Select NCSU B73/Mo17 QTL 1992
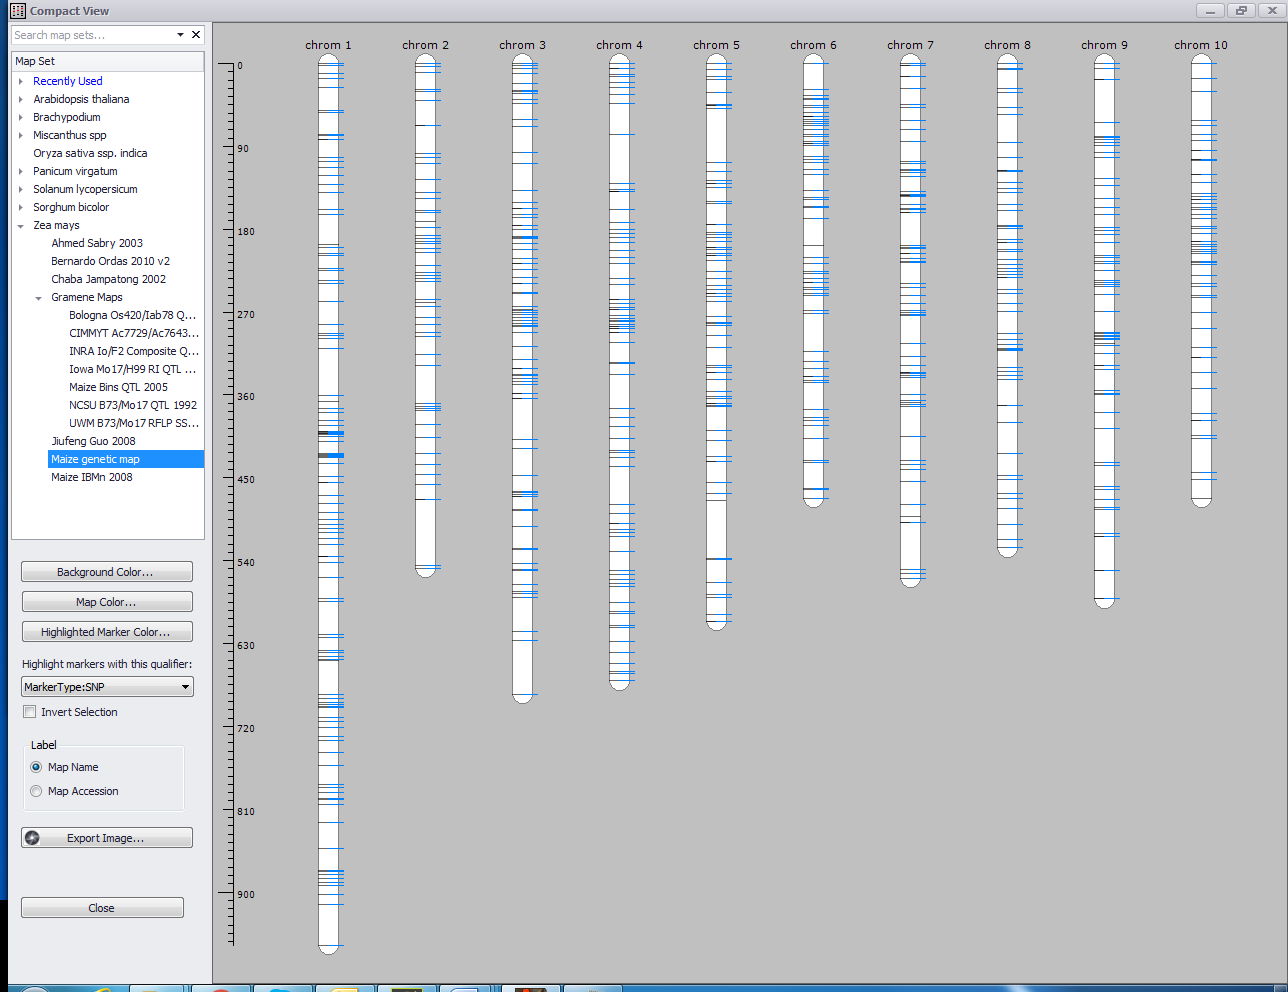This screenshot has height=992, width=1288. 133,405
